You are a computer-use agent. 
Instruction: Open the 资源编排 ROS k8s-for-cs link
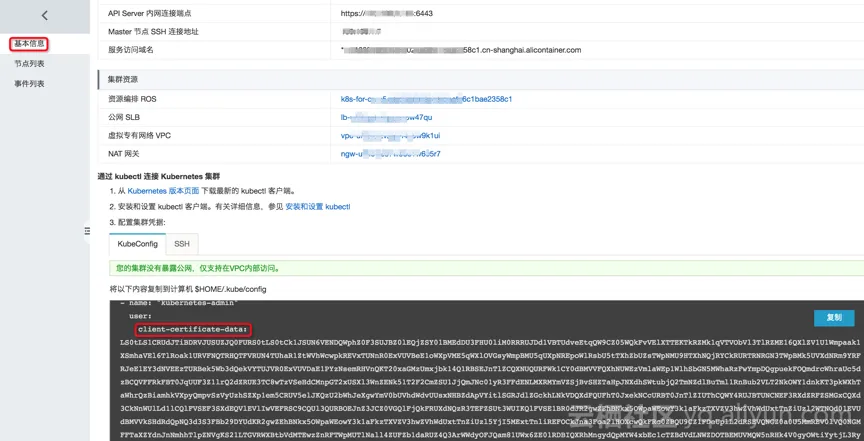426,99
